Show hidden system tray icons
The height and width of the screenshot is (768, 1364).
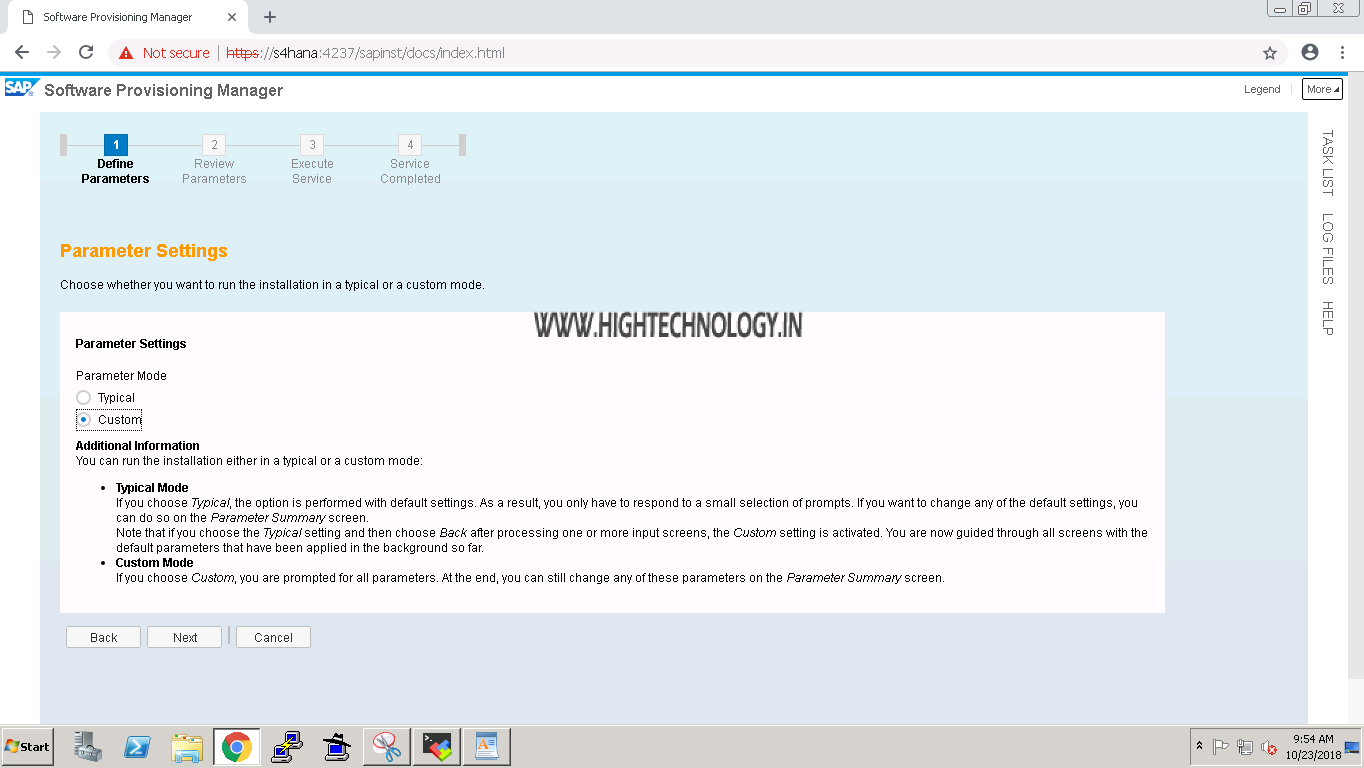1199,747
